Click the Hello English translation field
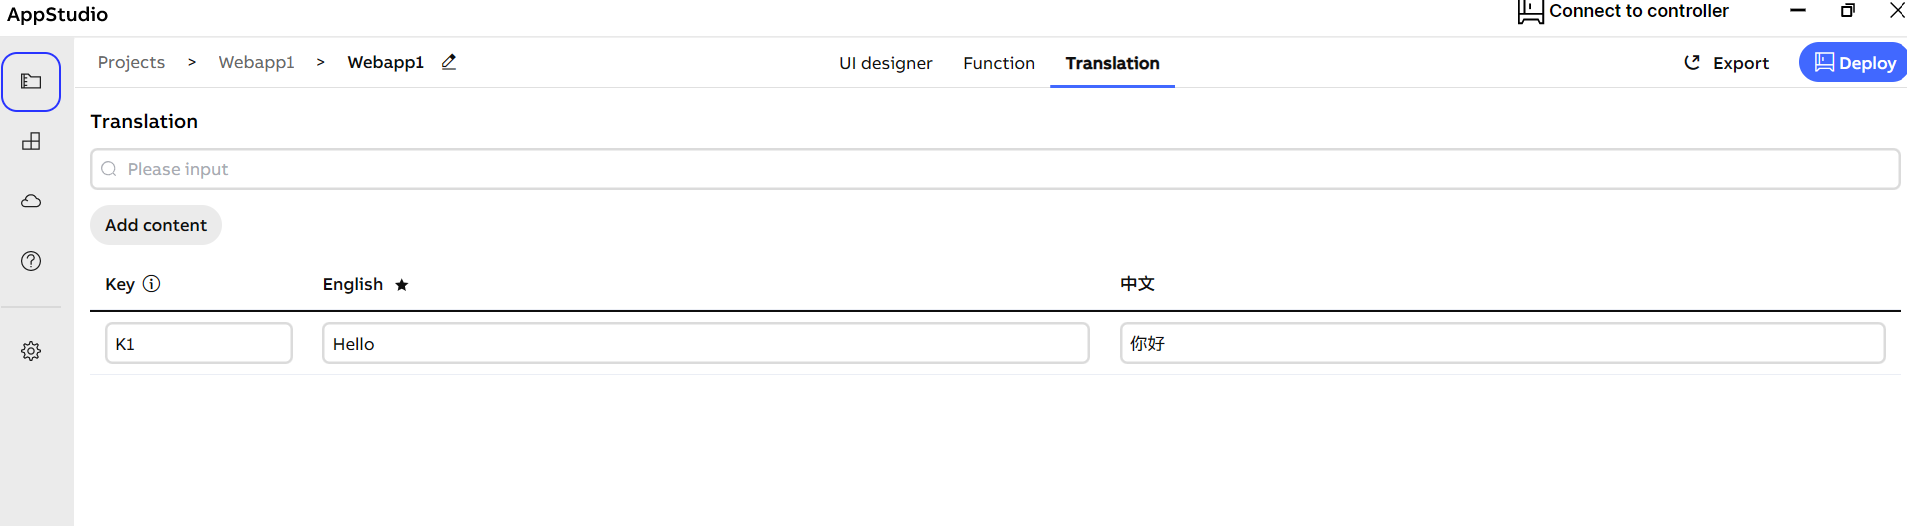 (x=705, y=343)
